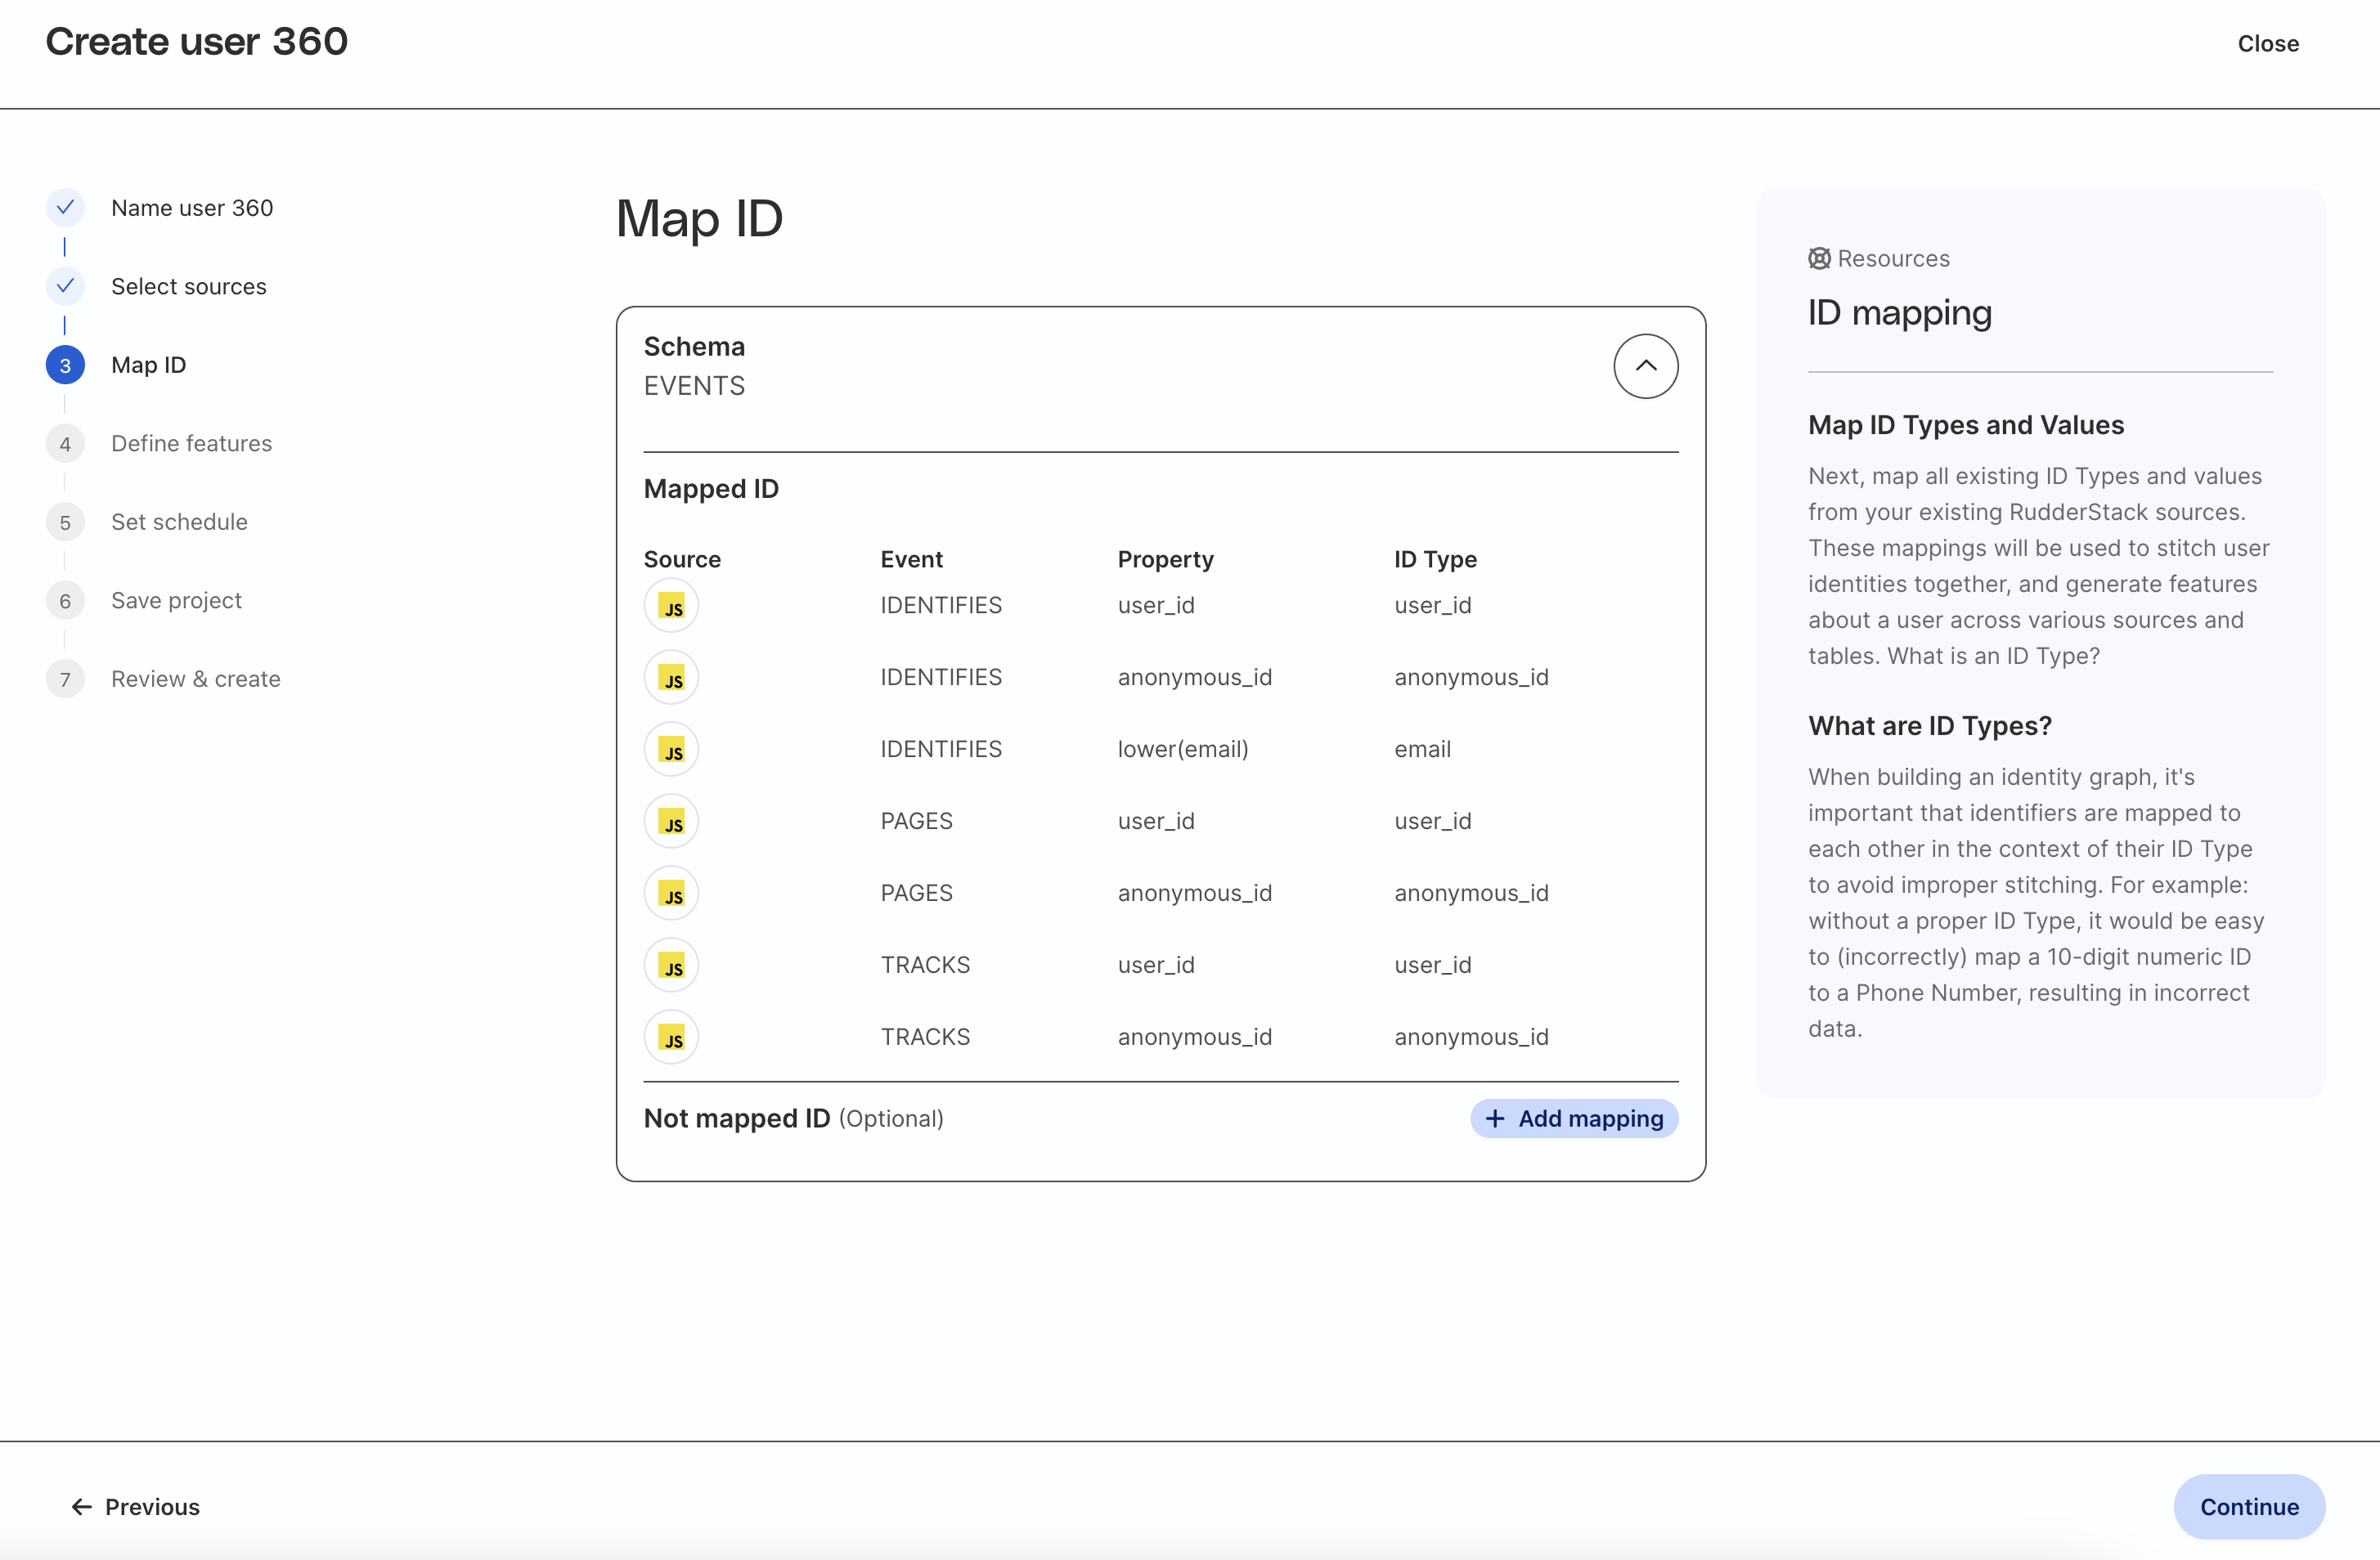
Task: Click JS source icon in IDENTIFIES anonymous_id row
Action: coord(671,678)
